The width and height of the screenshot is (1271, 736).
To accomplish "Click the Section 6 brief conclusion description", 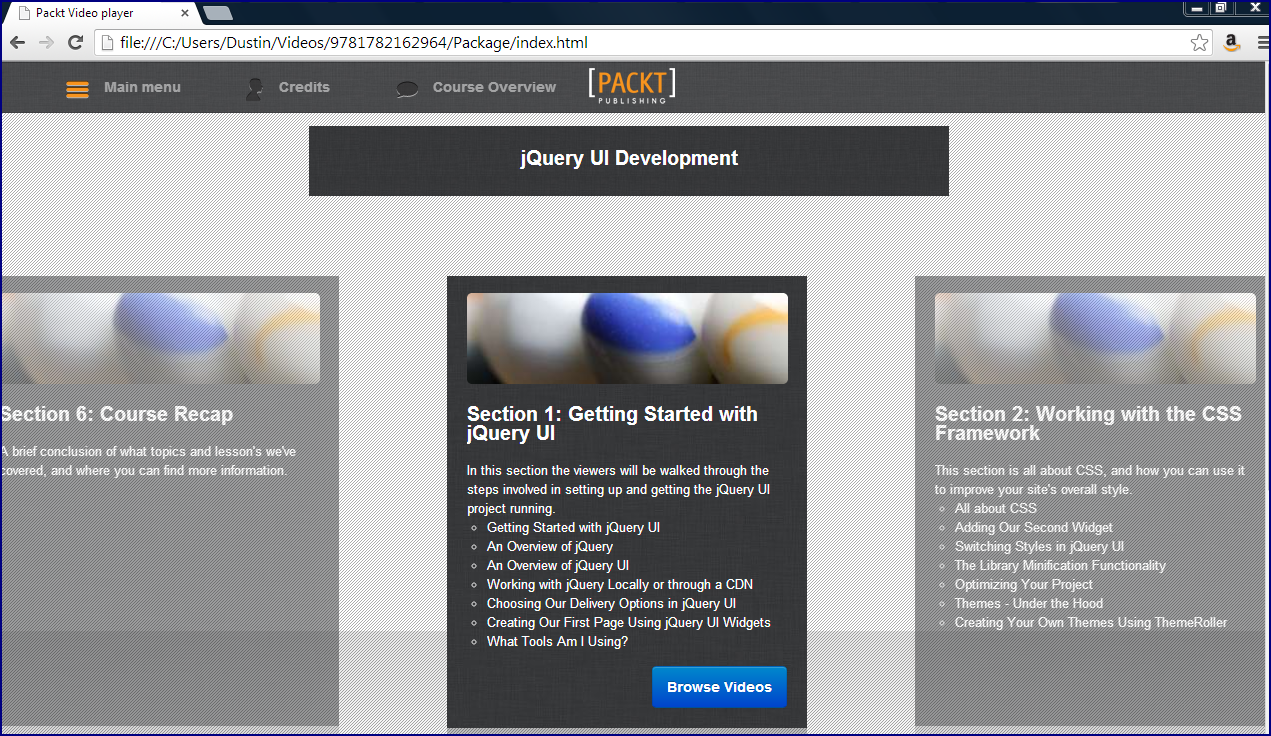I will (x=148, y=461).
